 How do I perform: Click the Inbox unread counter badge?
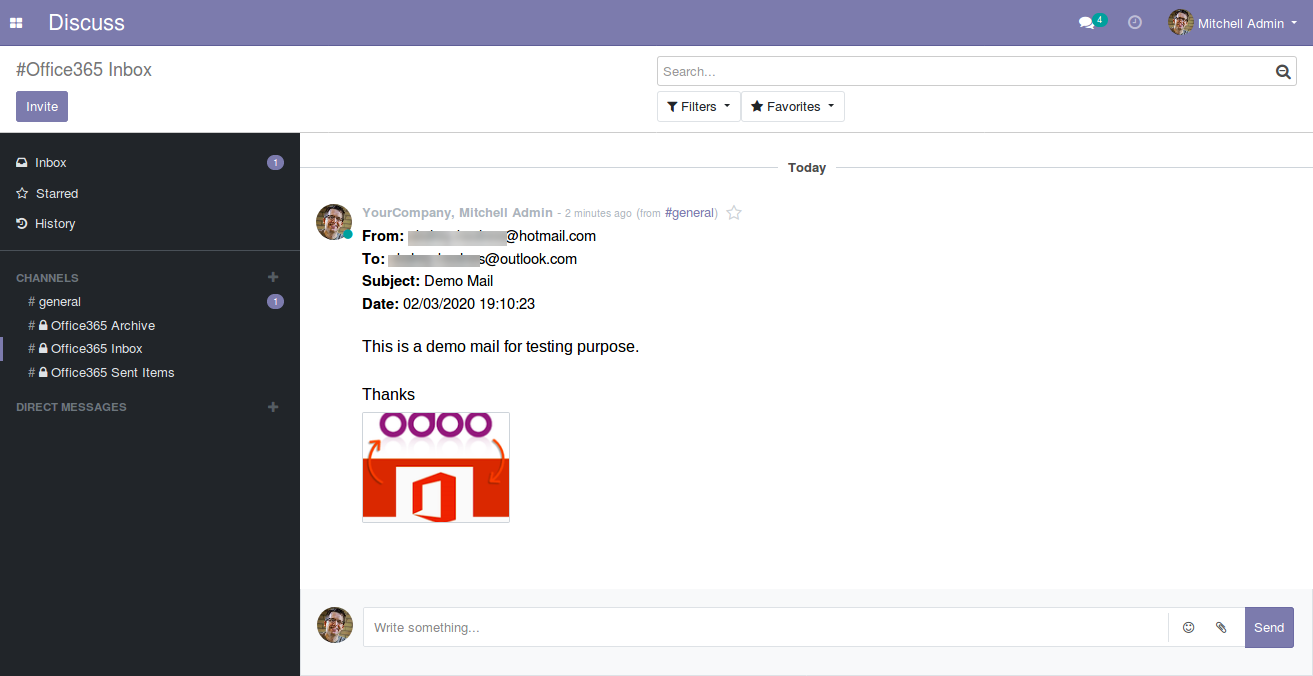[x=275, y=163]
